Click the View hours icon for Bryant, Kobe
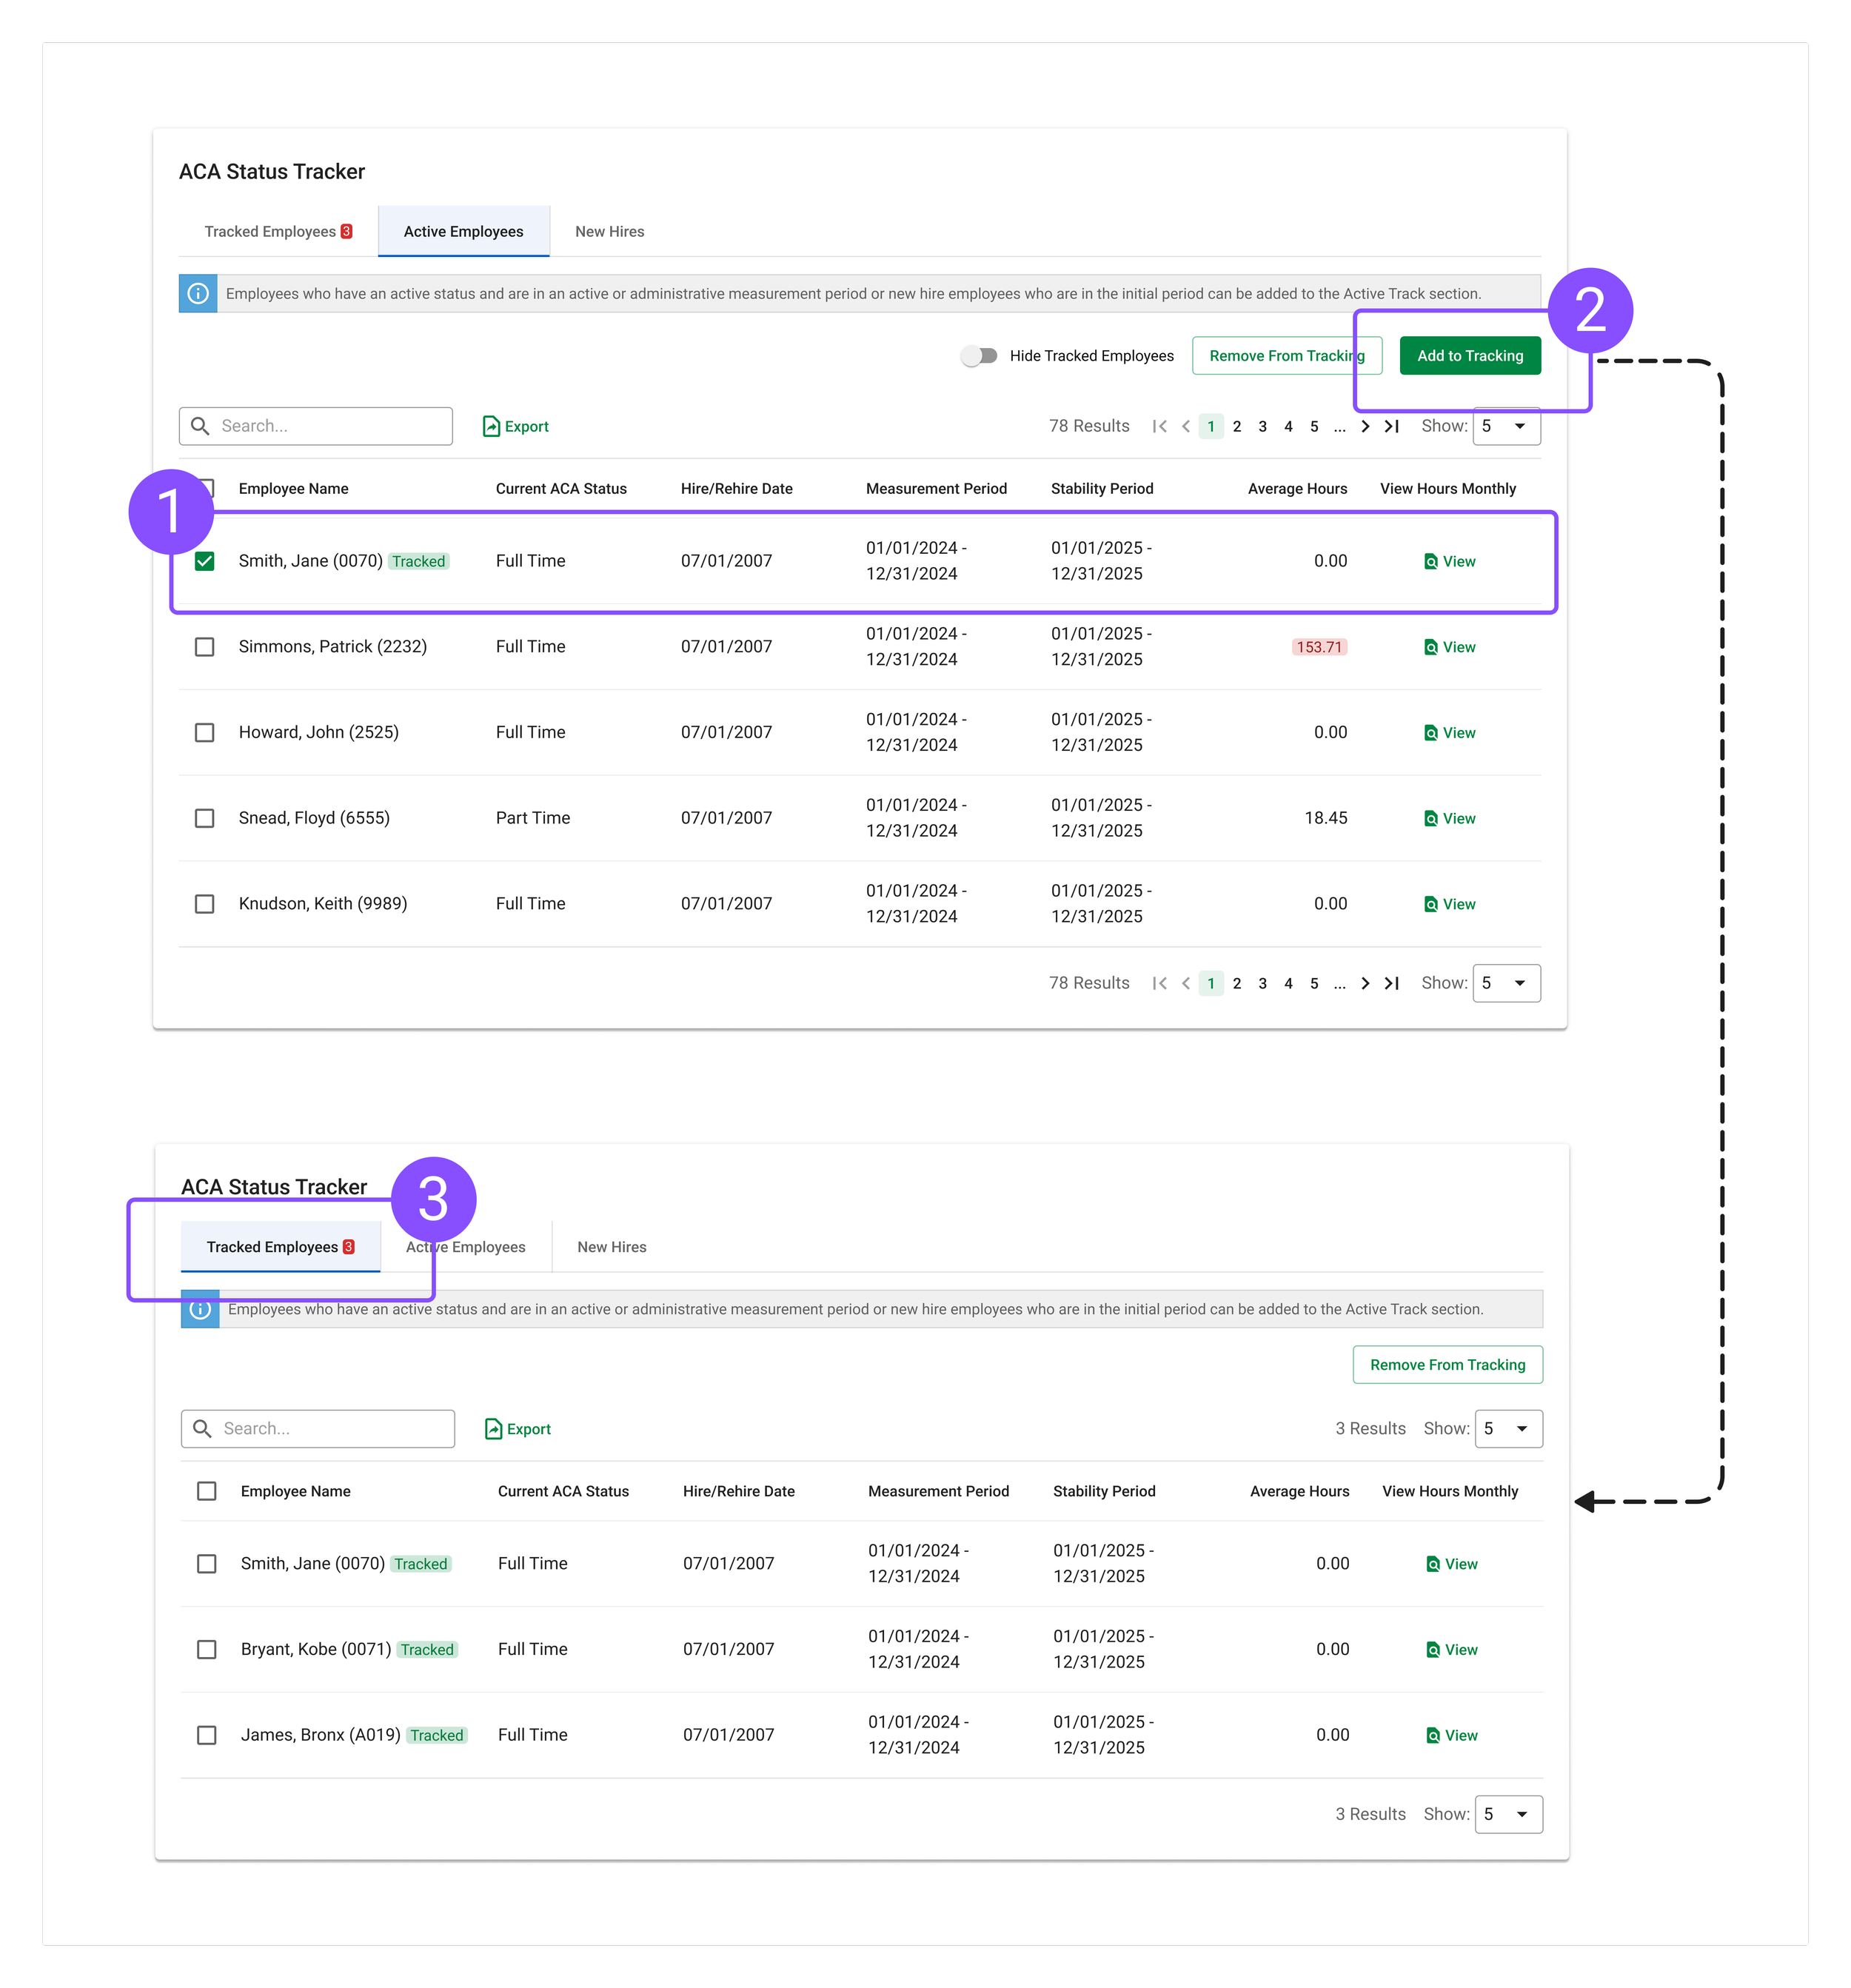 [x=1433, y=1650]
